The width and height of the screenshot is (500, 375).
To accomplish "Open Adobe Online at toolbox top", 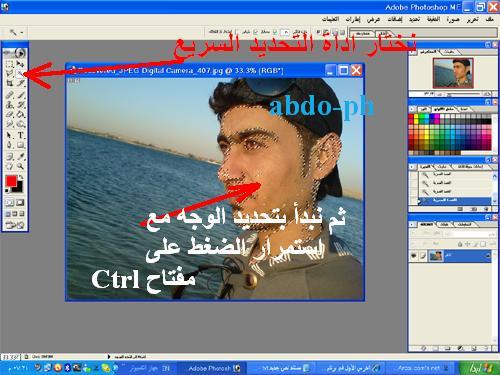I will [15, 52].
